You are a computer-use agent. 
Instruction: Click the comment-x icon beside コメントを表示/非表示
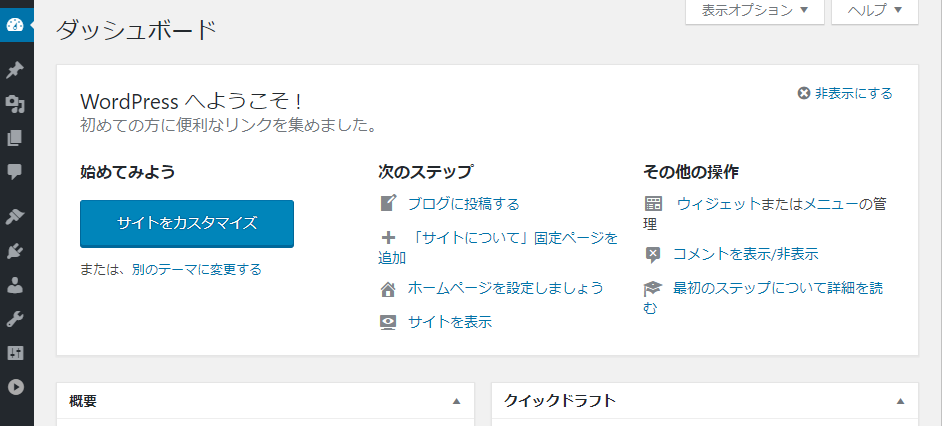[653, 255]
